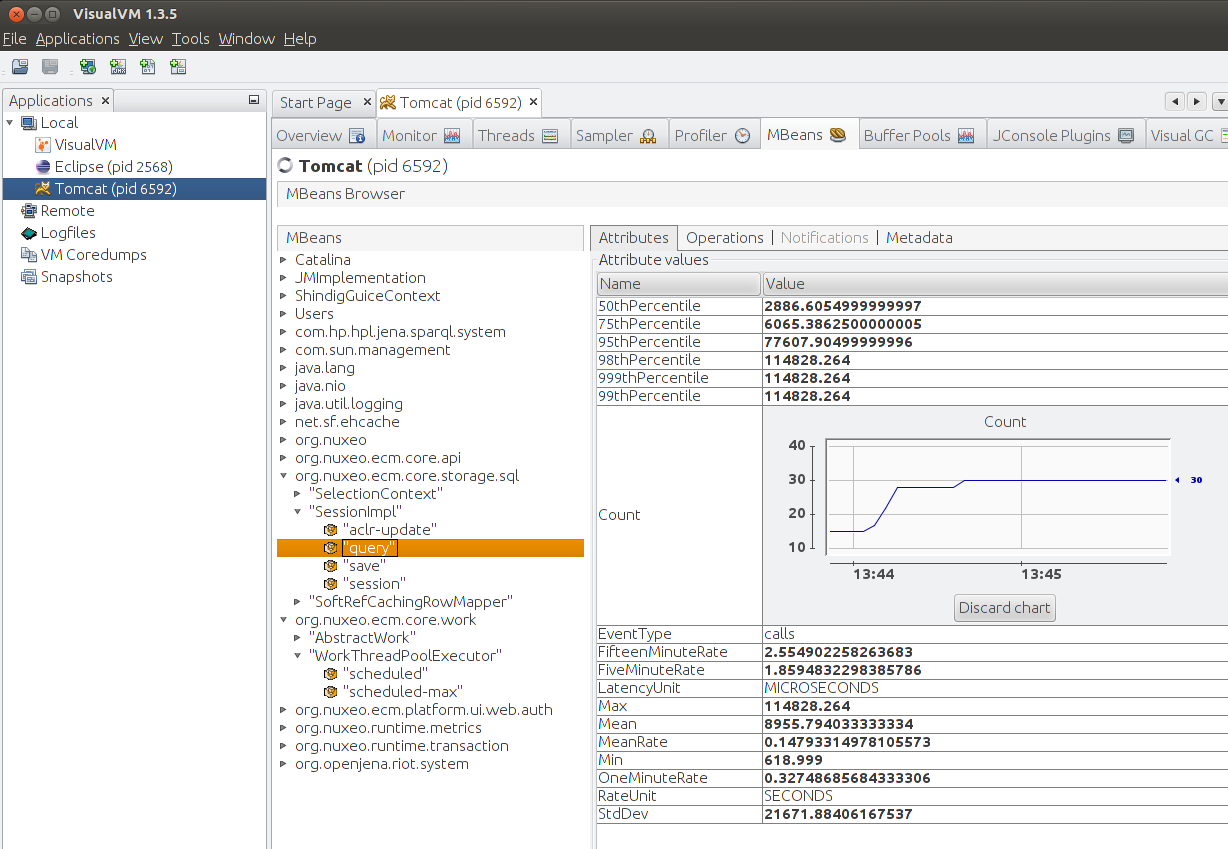Open the Metadata tab
The height and width of the screenshot is (849, 1228).
click(x=919, y=238)
